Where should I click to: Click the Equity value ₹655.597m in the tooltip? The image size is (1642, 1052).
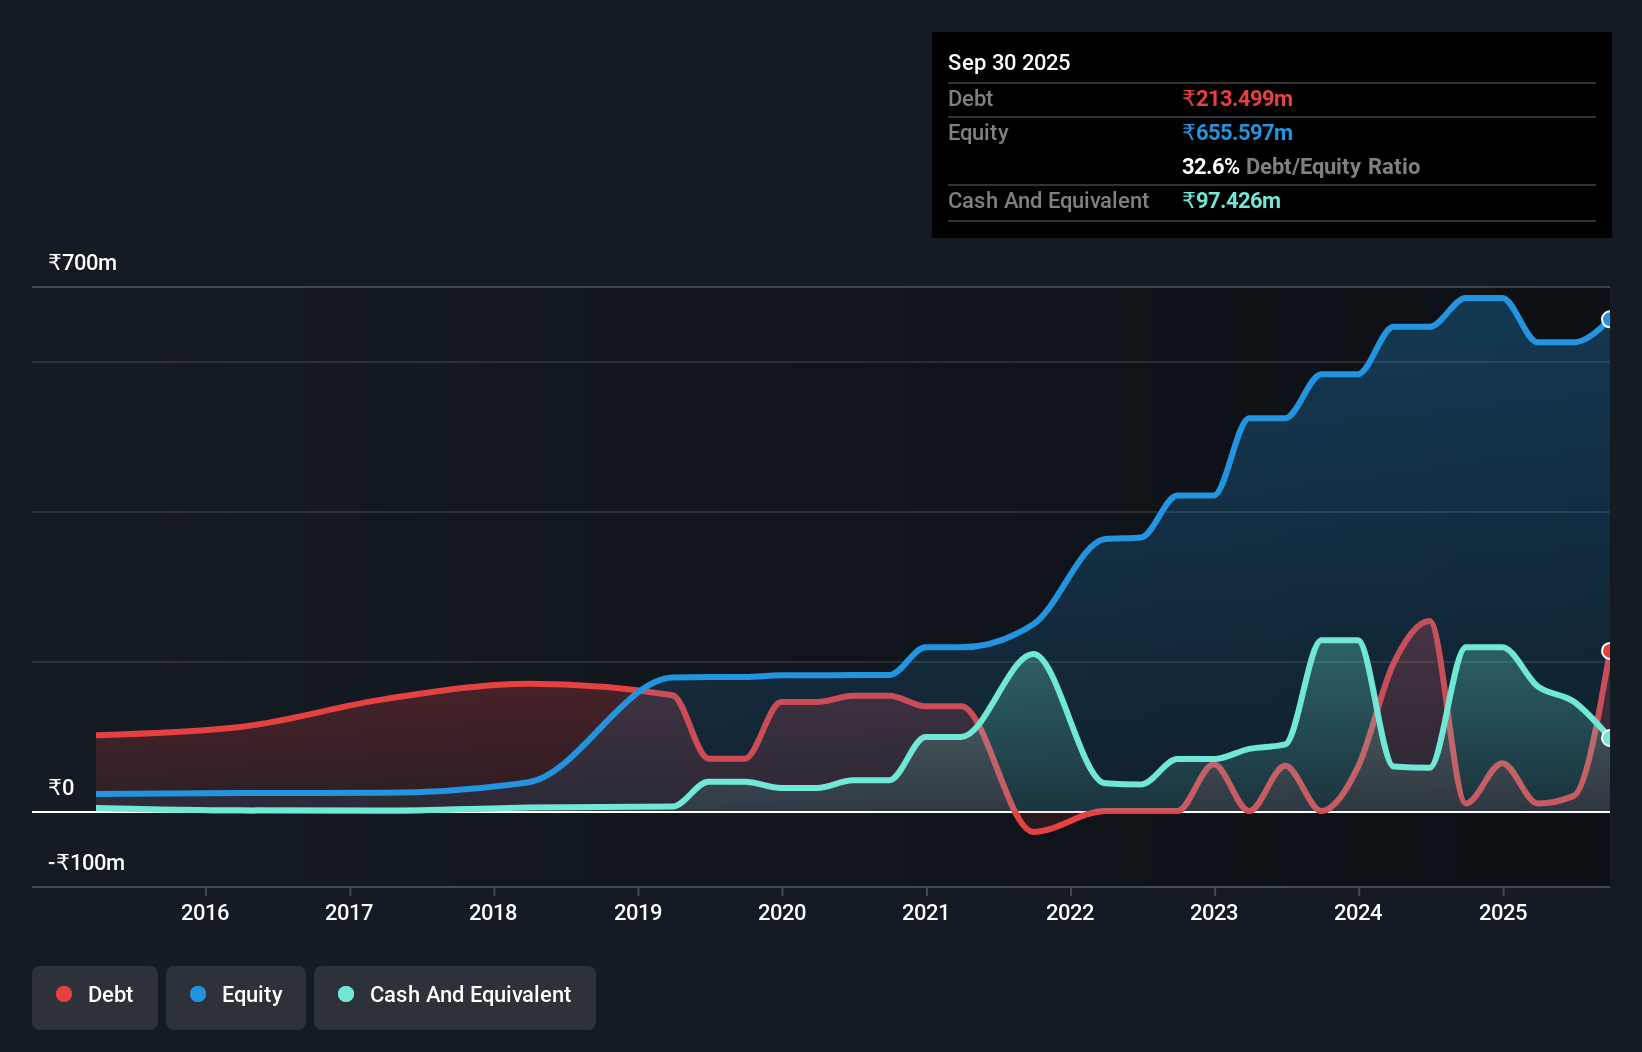point(1238,132)
